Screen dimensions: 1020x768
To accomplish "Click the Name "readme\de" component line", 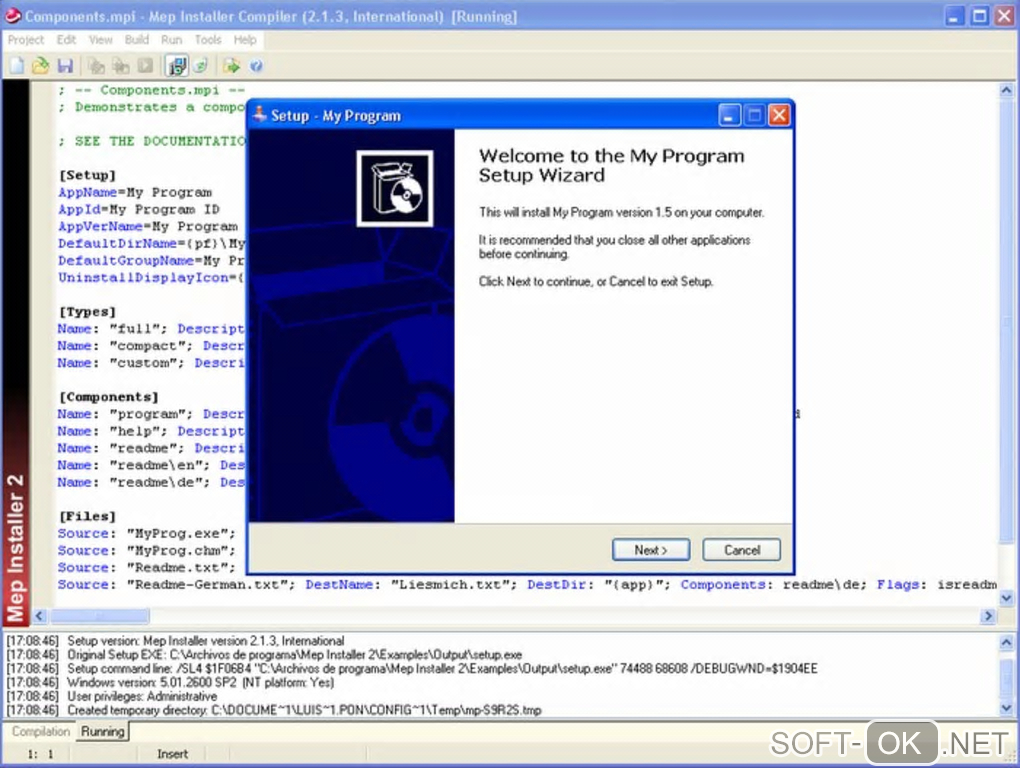I will pos(151,482).
